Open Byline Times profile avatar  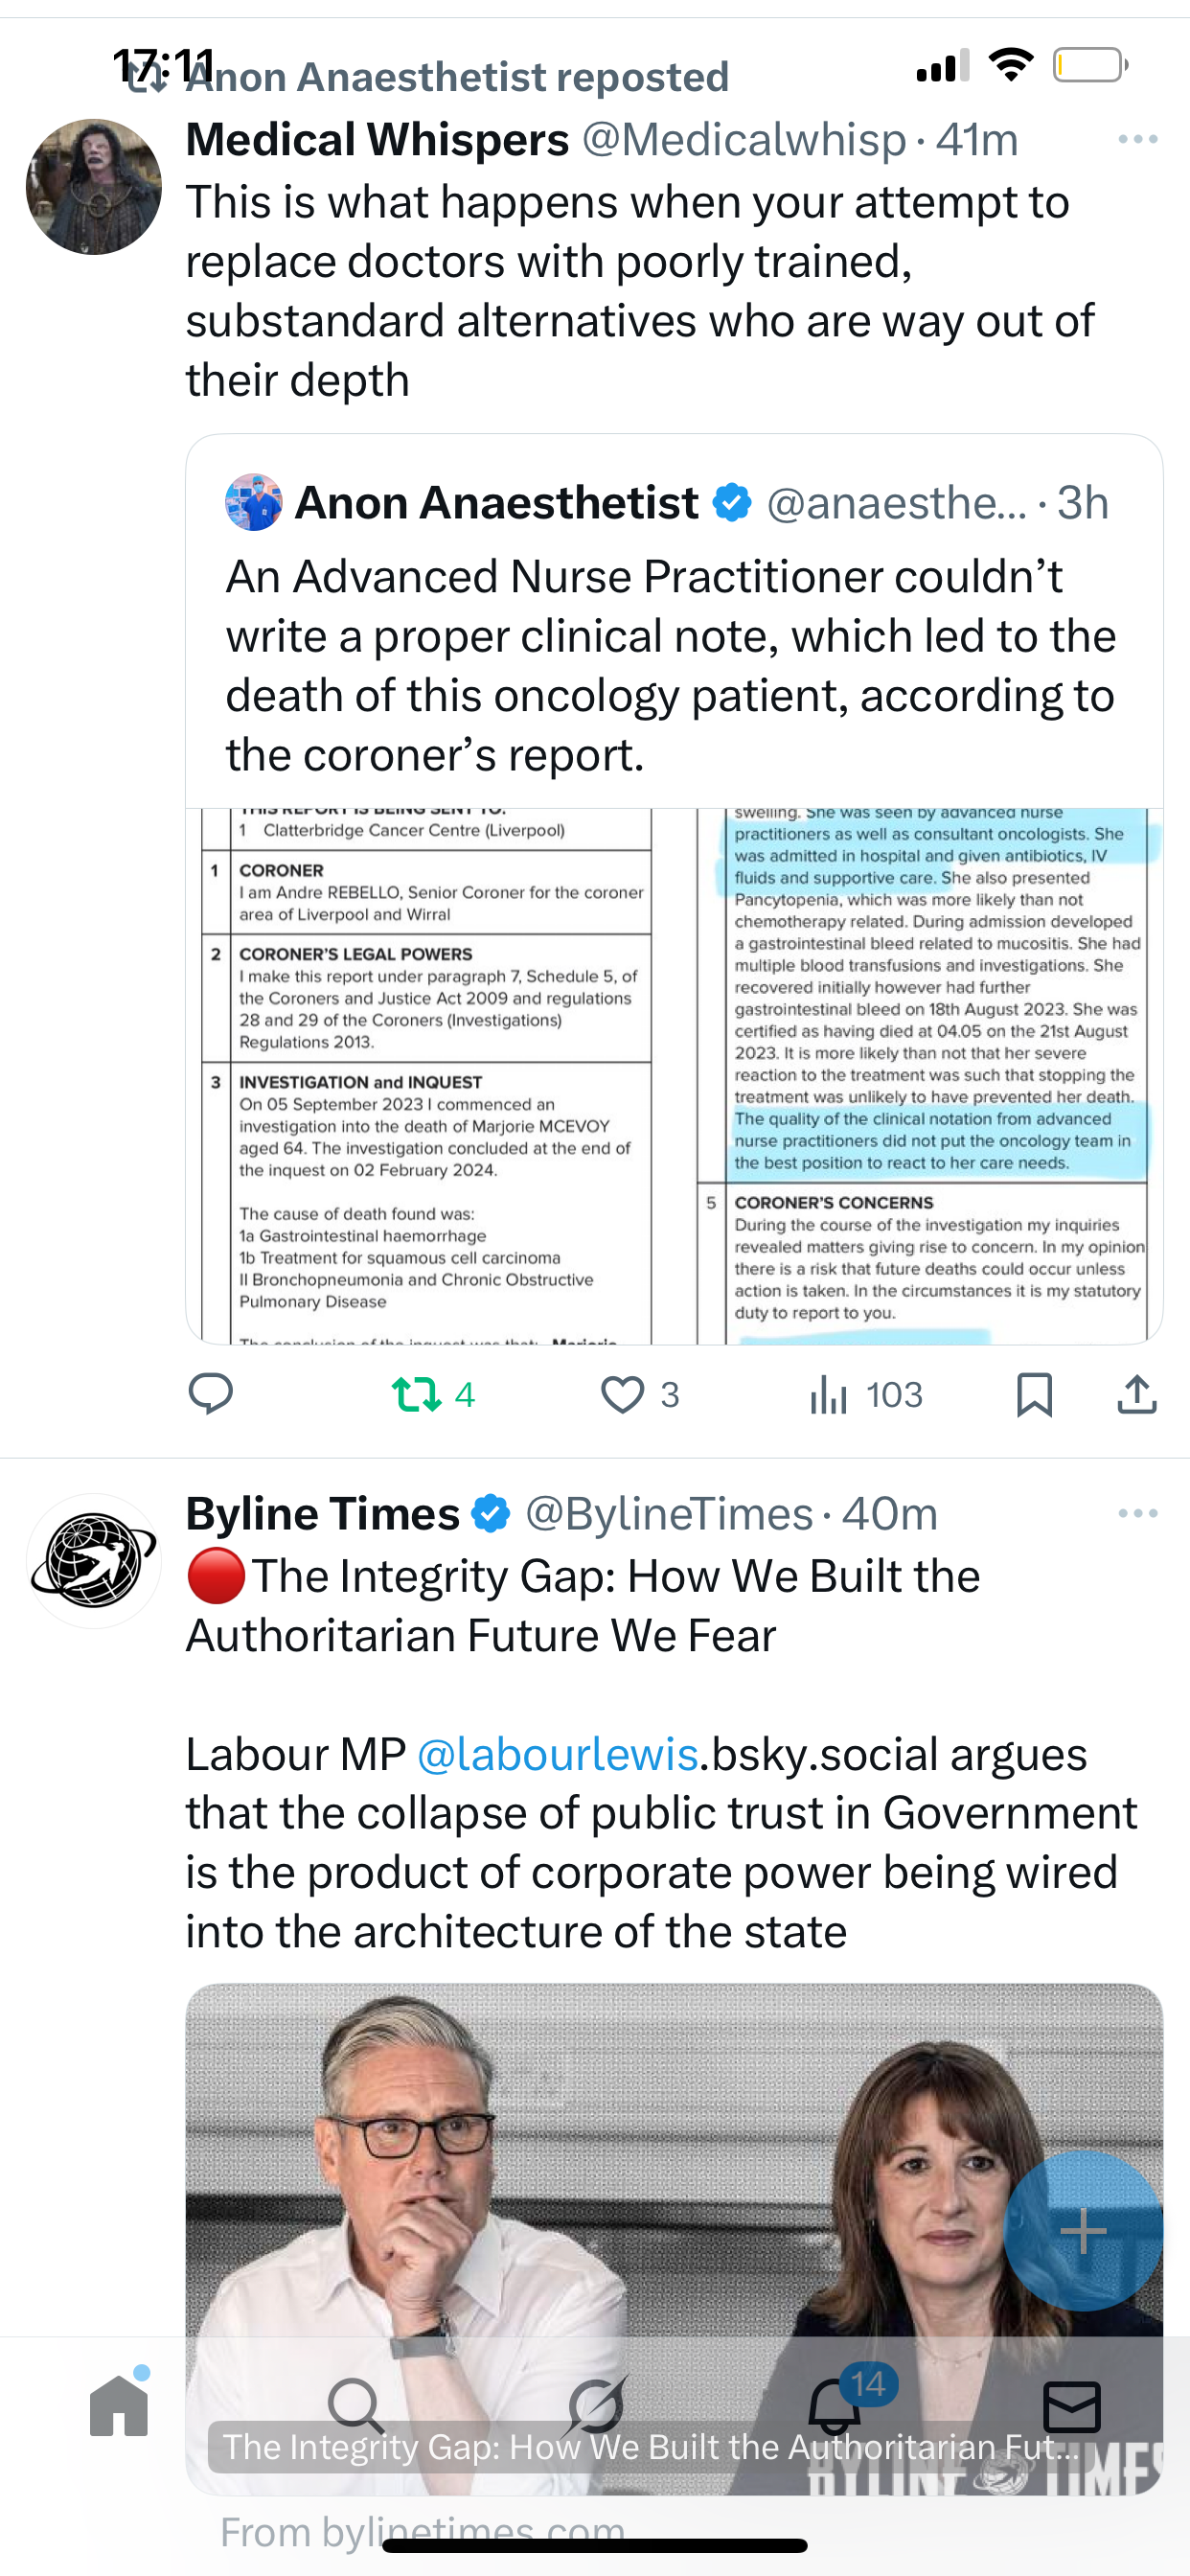94,1561
